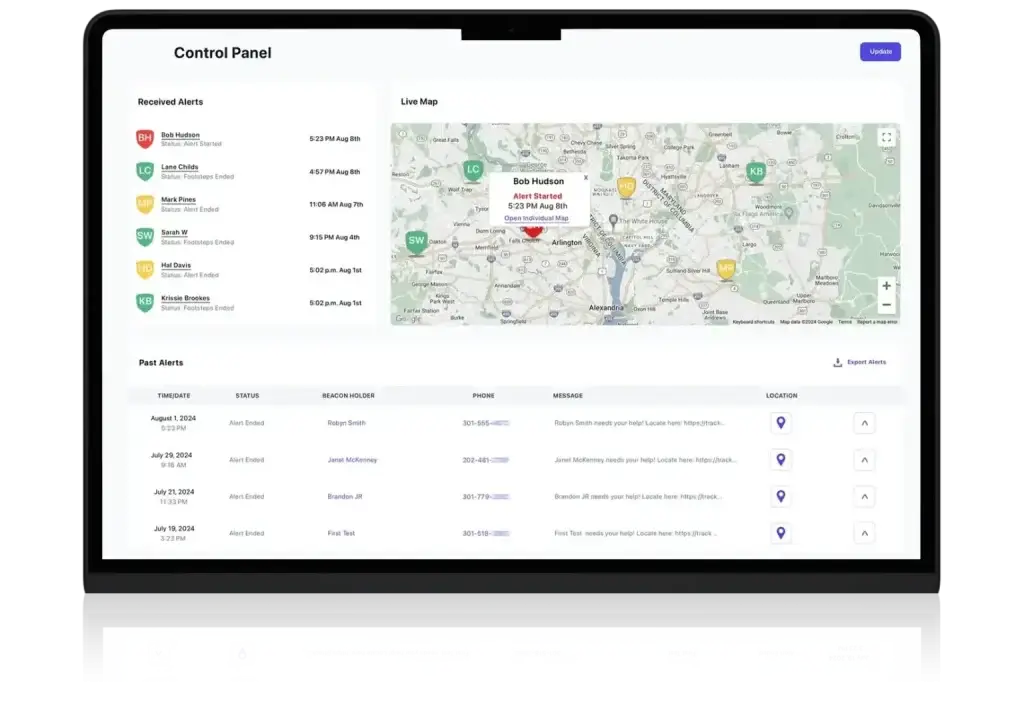
Task: Report a map error link
Action: tap(877, 322)
